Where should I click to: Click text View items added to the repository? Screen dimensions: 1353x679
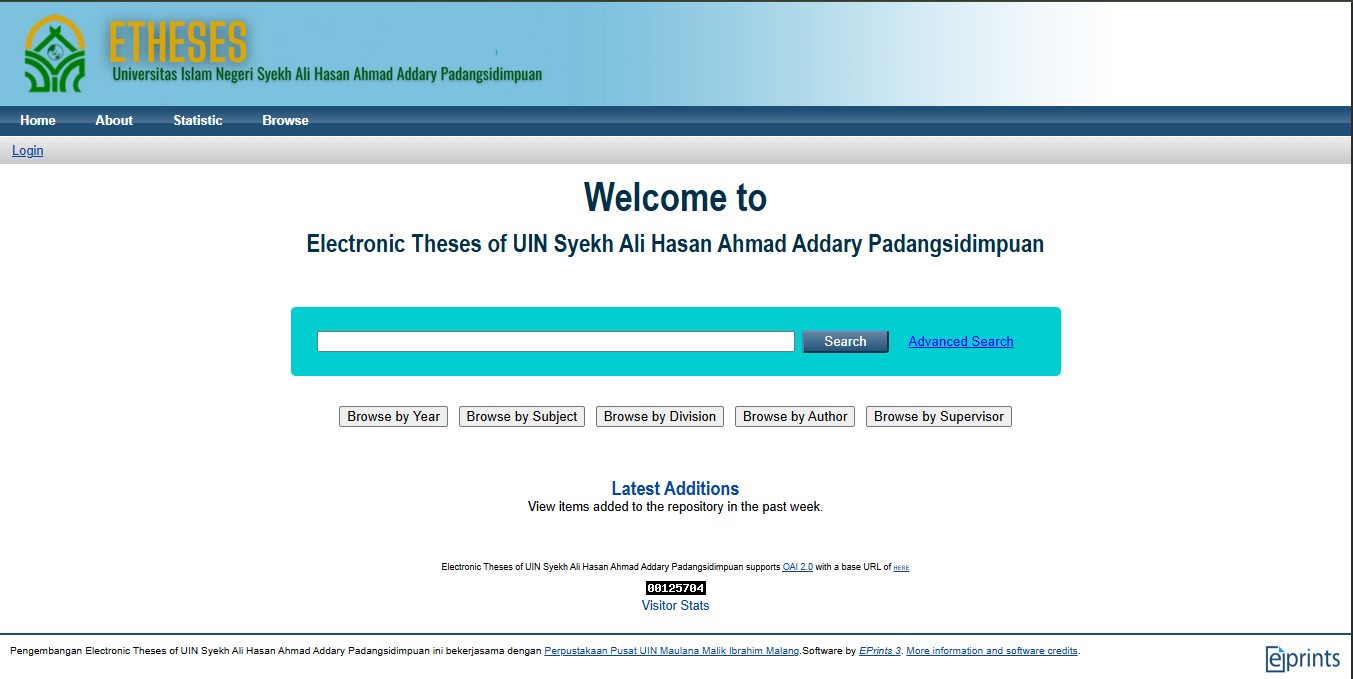(675, 507)
